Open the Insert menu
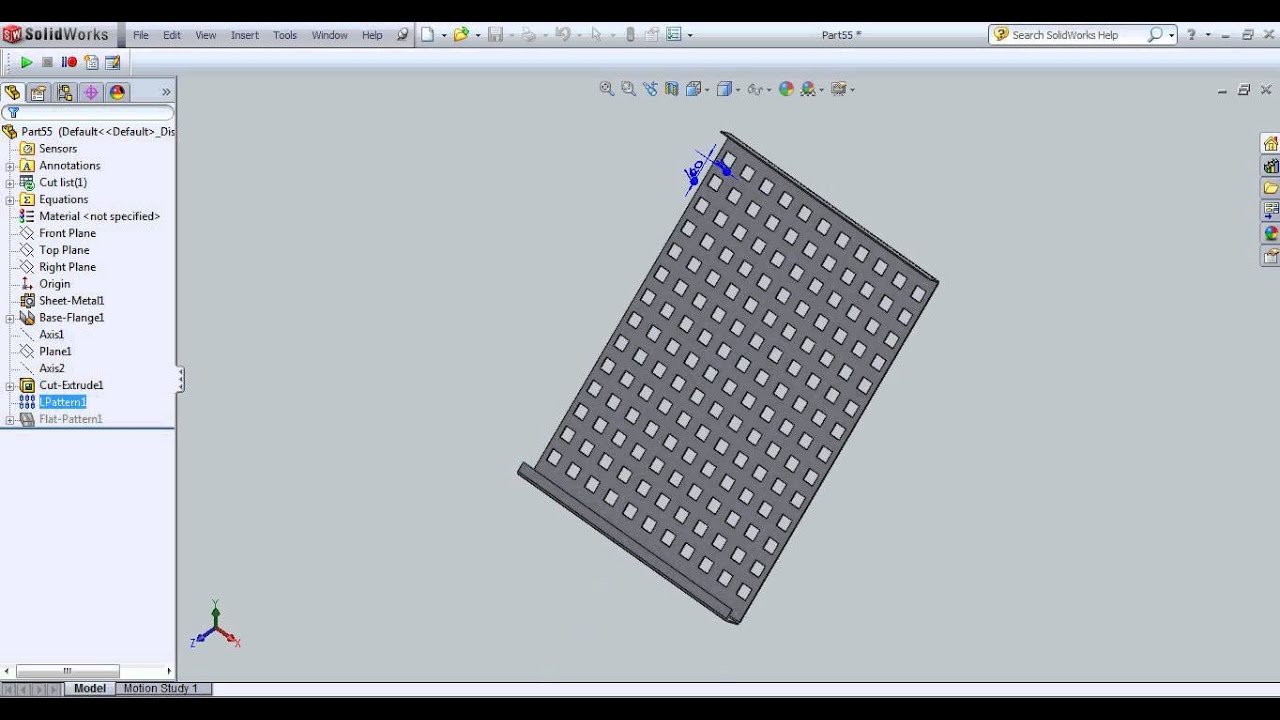Screen dimensions: 1280x720 (245, 35)
